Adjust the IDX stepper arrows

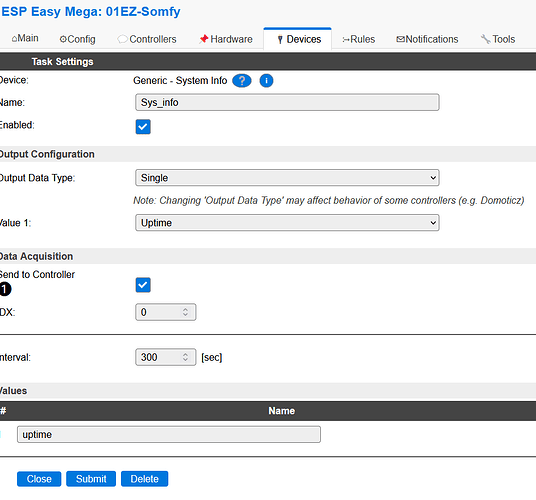click(x=185, y=312)
